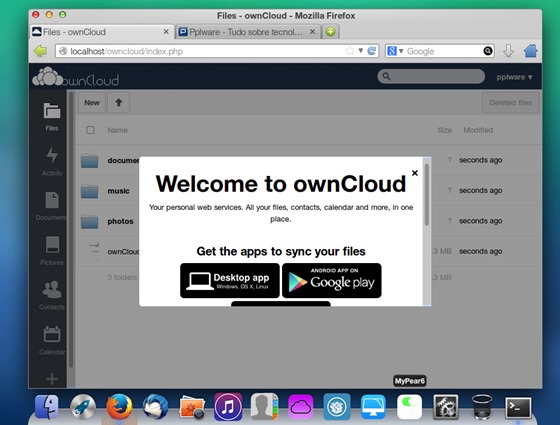Reload the page with refresh icon

point(372,51)
